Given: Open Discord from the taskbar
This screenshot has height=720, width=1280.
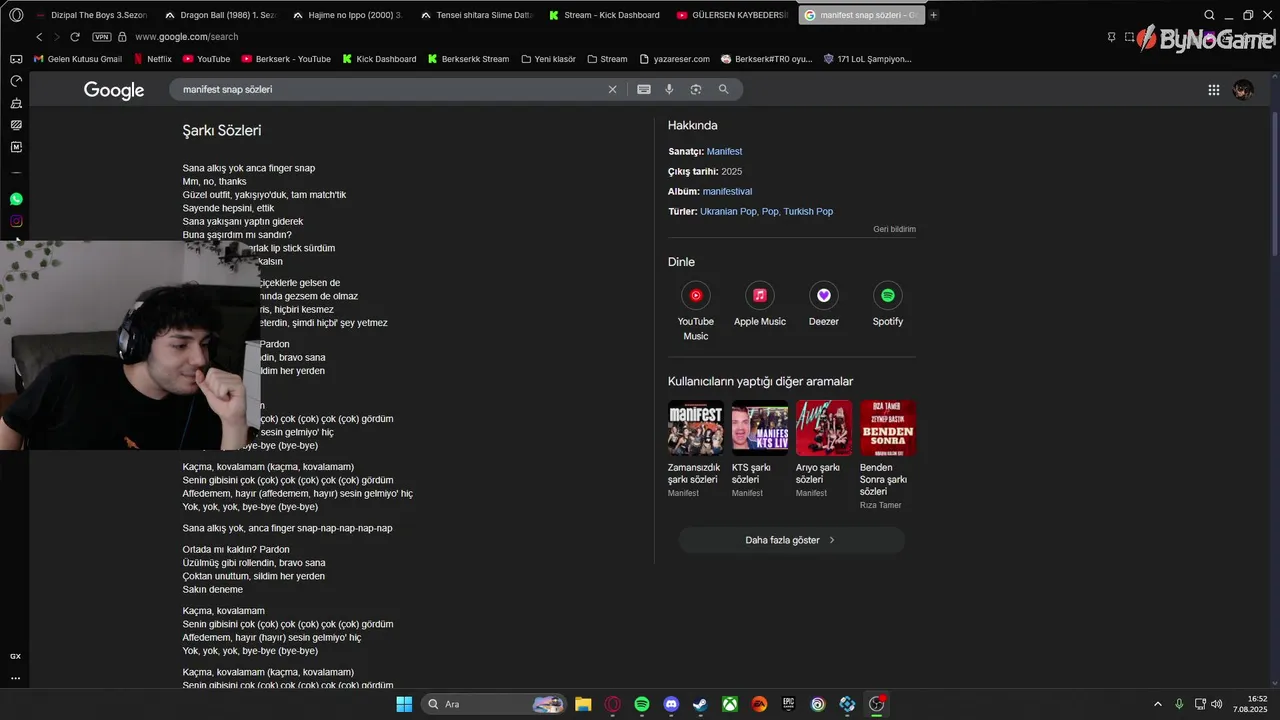Looking at the screenshot, I should [671, 704].
